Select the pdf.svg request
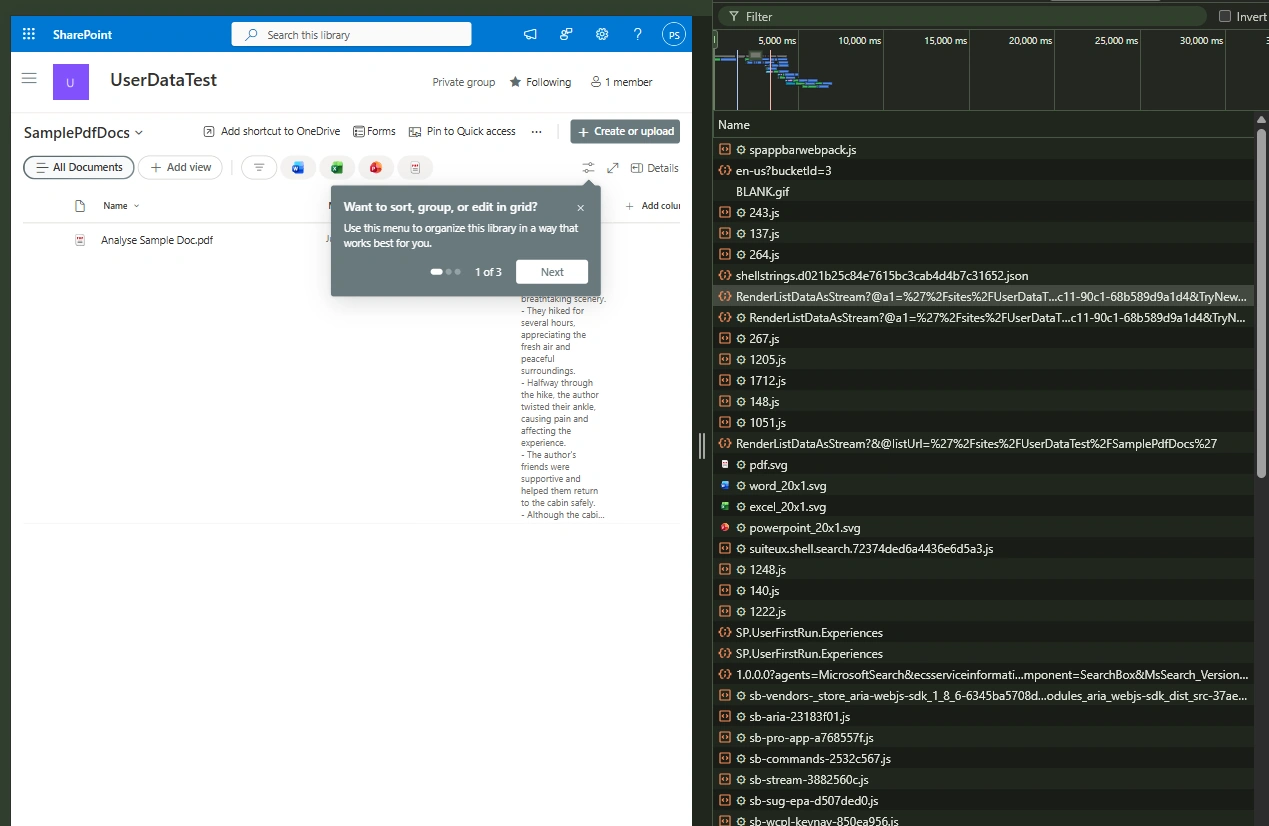The image size is (1269, 826). [984, 464]
